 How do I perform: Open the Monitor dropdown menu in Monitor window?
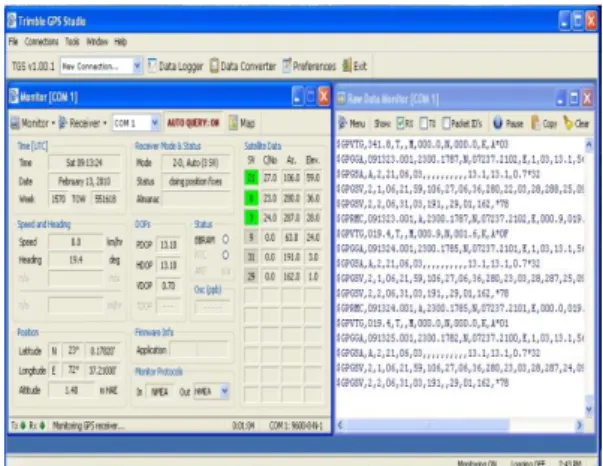(x=33, y=123)
